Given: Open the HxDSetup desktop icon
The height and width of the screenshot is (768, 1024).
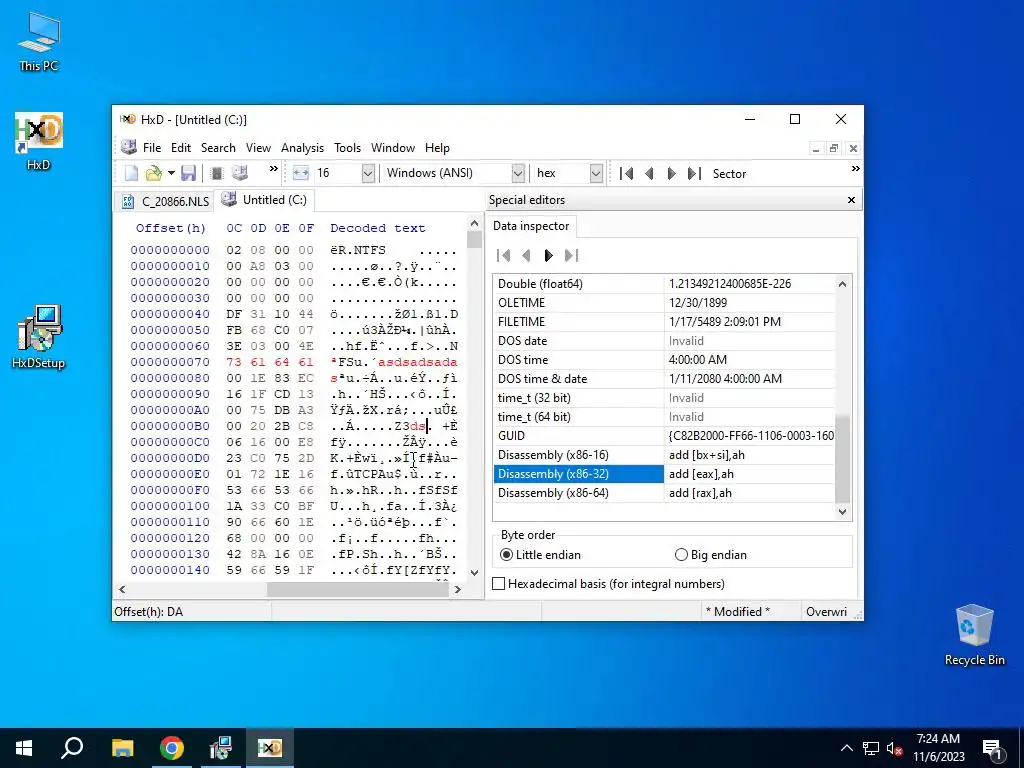Looking at the screenshot, I should tap(39, 337).
